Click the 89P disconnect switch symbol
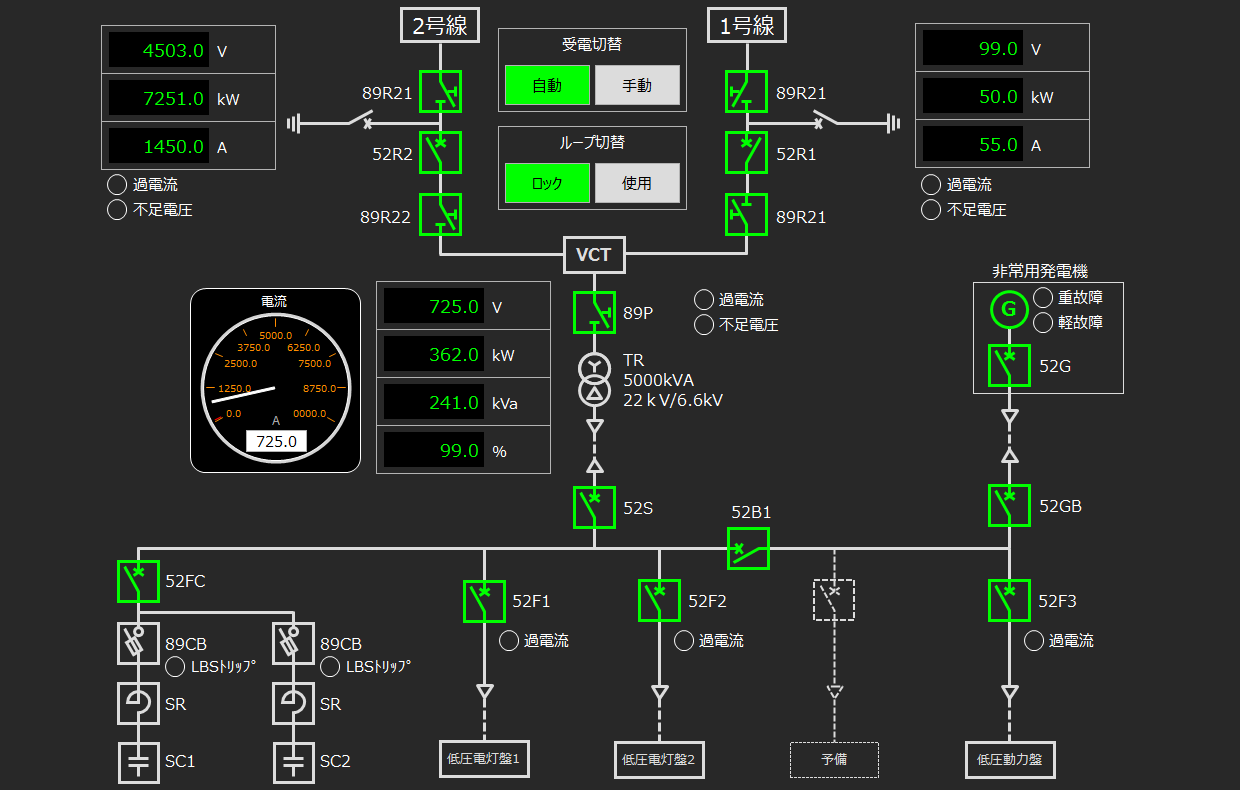Viewport: 1240px width, 790px height. [x=594, y=312]
